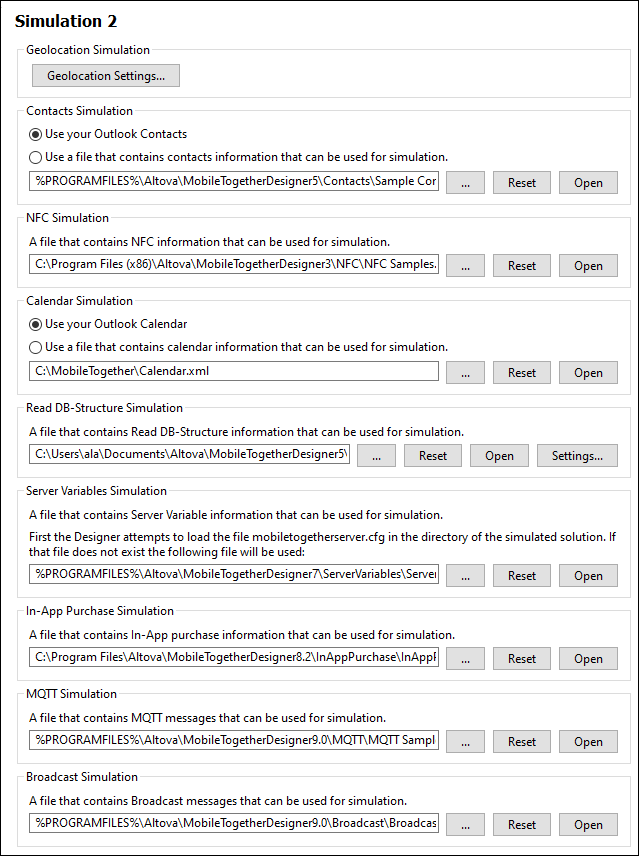The height and width of the screenshot is (856, 639).
Task: Browse for In-App Purchase file
Action: tap(465, 659)
